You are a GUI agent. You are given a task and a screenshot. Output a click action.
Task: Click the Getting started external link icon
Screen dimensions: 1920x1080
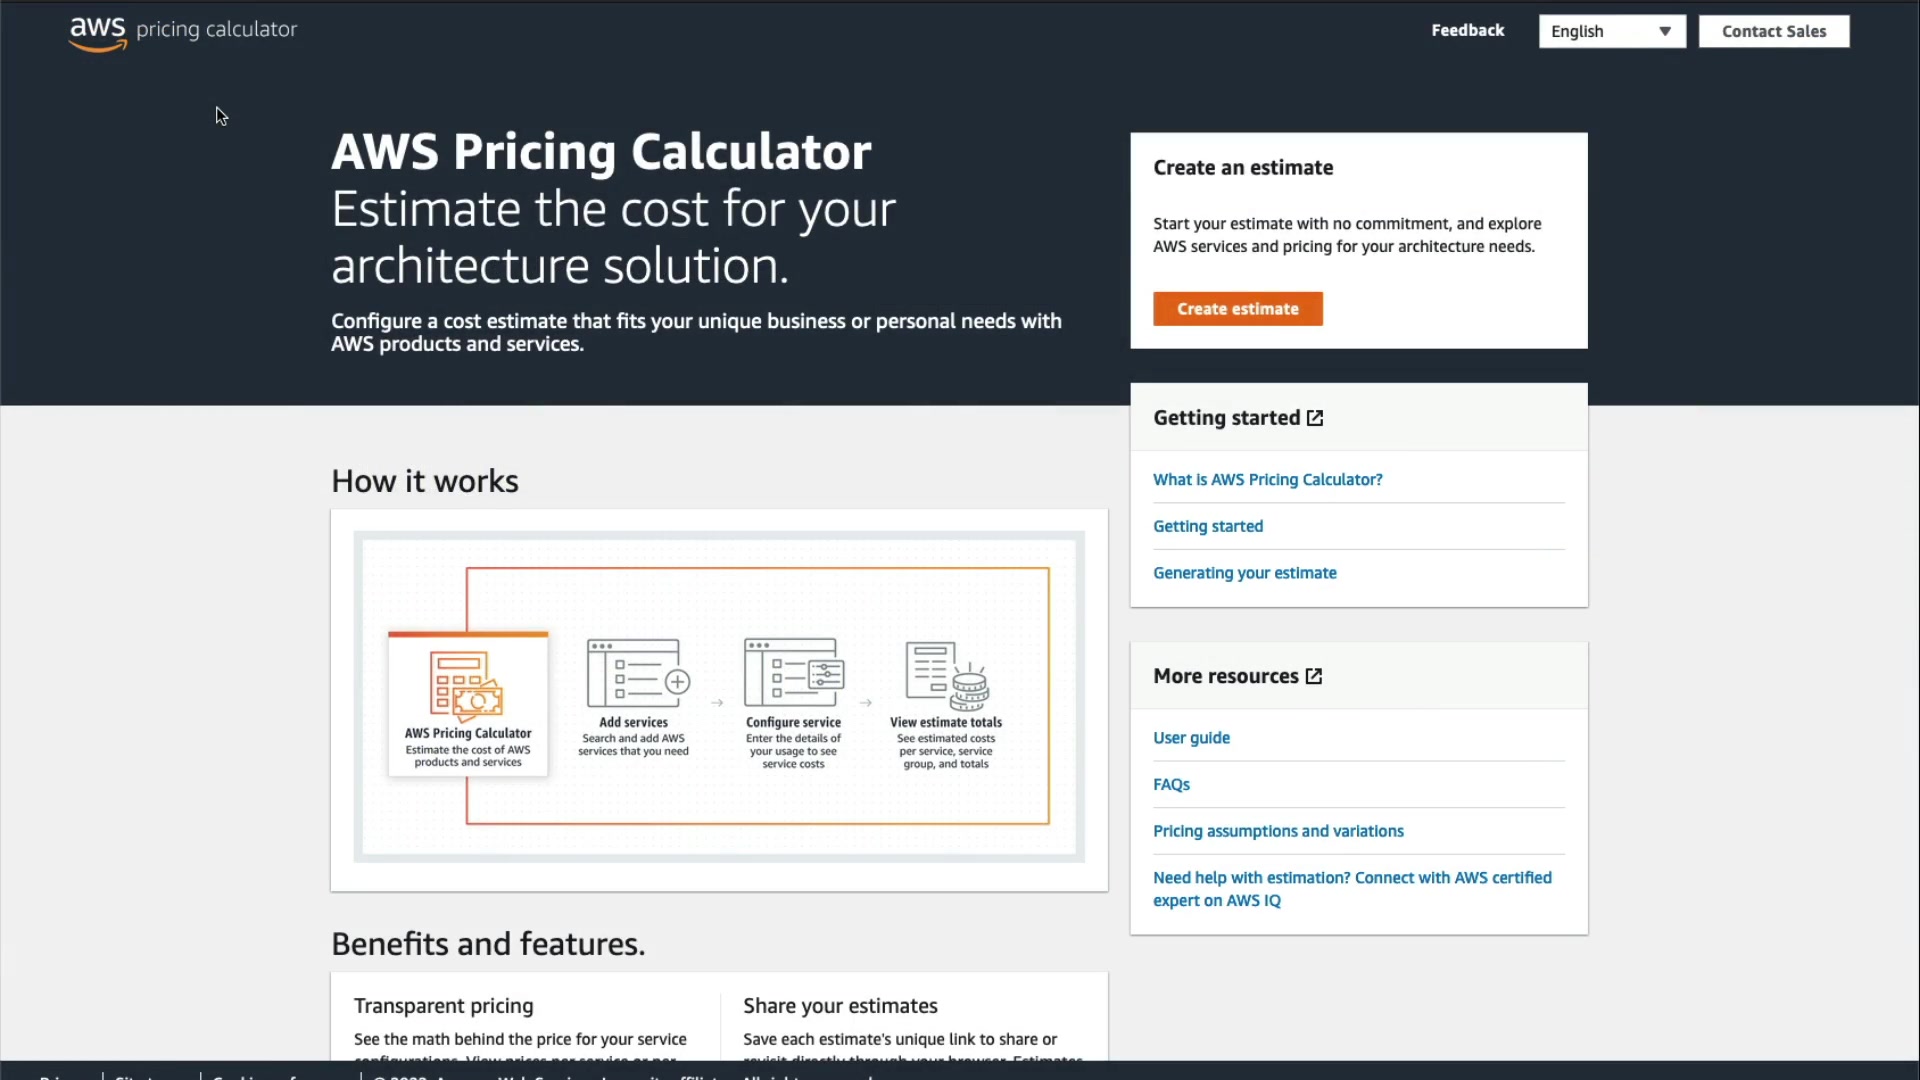tap(1315, 418)
